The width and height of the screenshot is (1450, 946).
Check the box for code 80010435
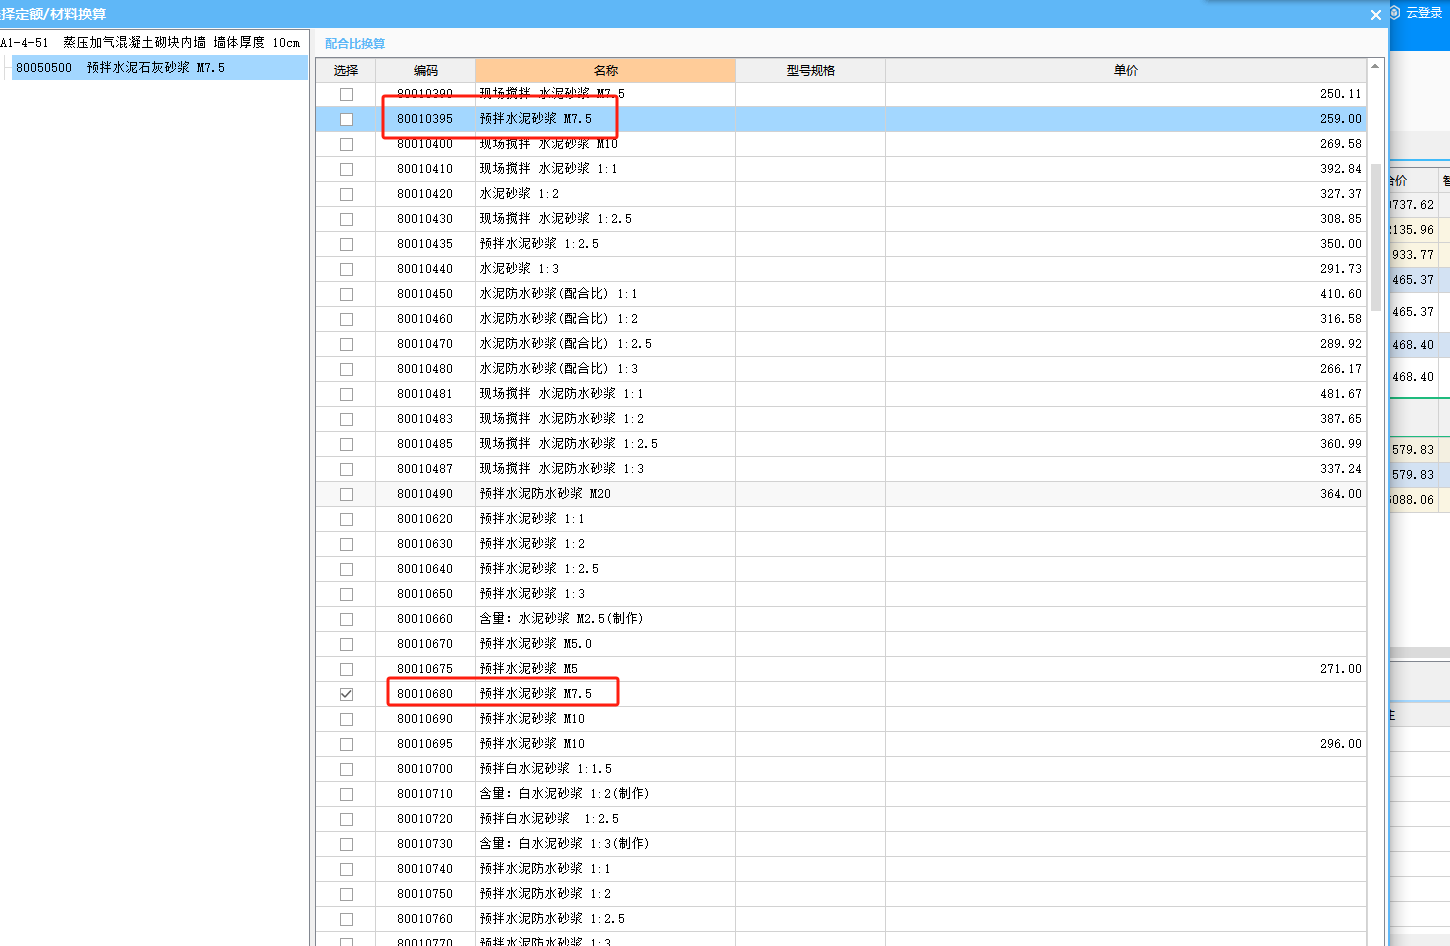tap(346, 244)
